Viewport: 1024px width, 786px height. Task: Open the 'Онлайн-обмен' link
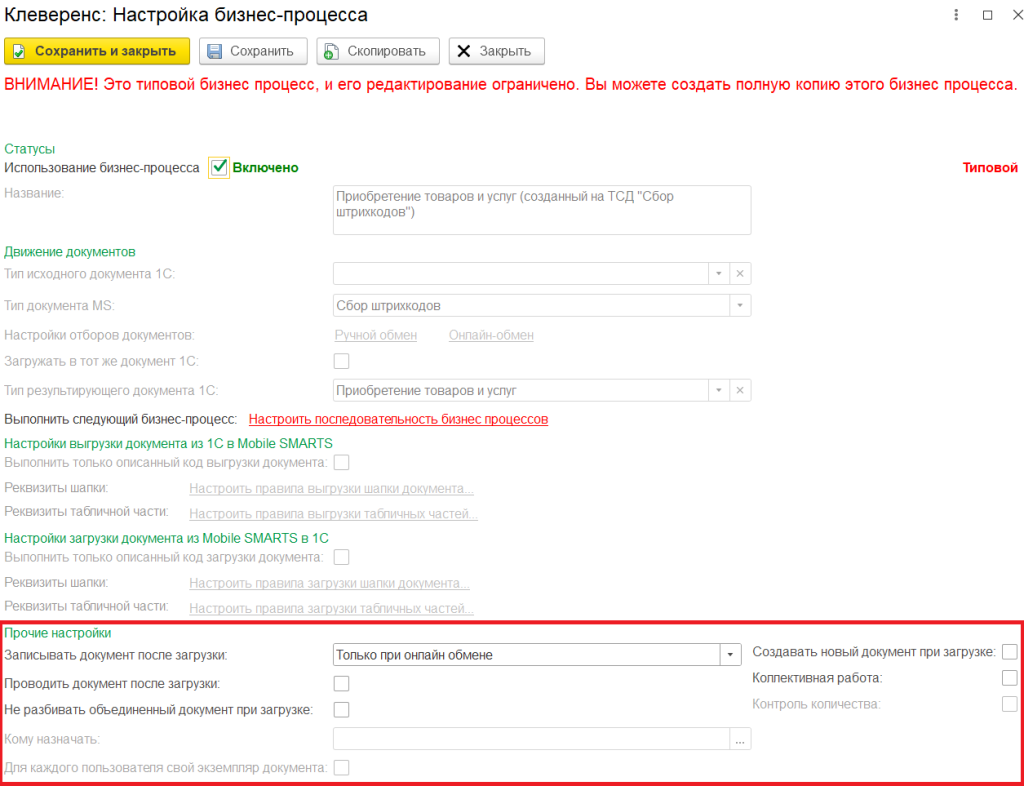point(491,335)
